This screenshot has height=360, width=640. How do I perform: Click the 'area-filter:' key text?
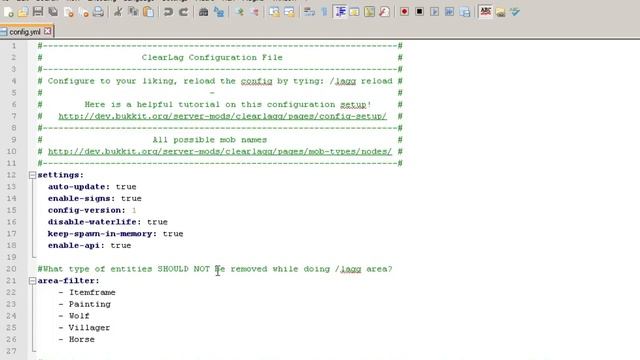click(68, 281)
